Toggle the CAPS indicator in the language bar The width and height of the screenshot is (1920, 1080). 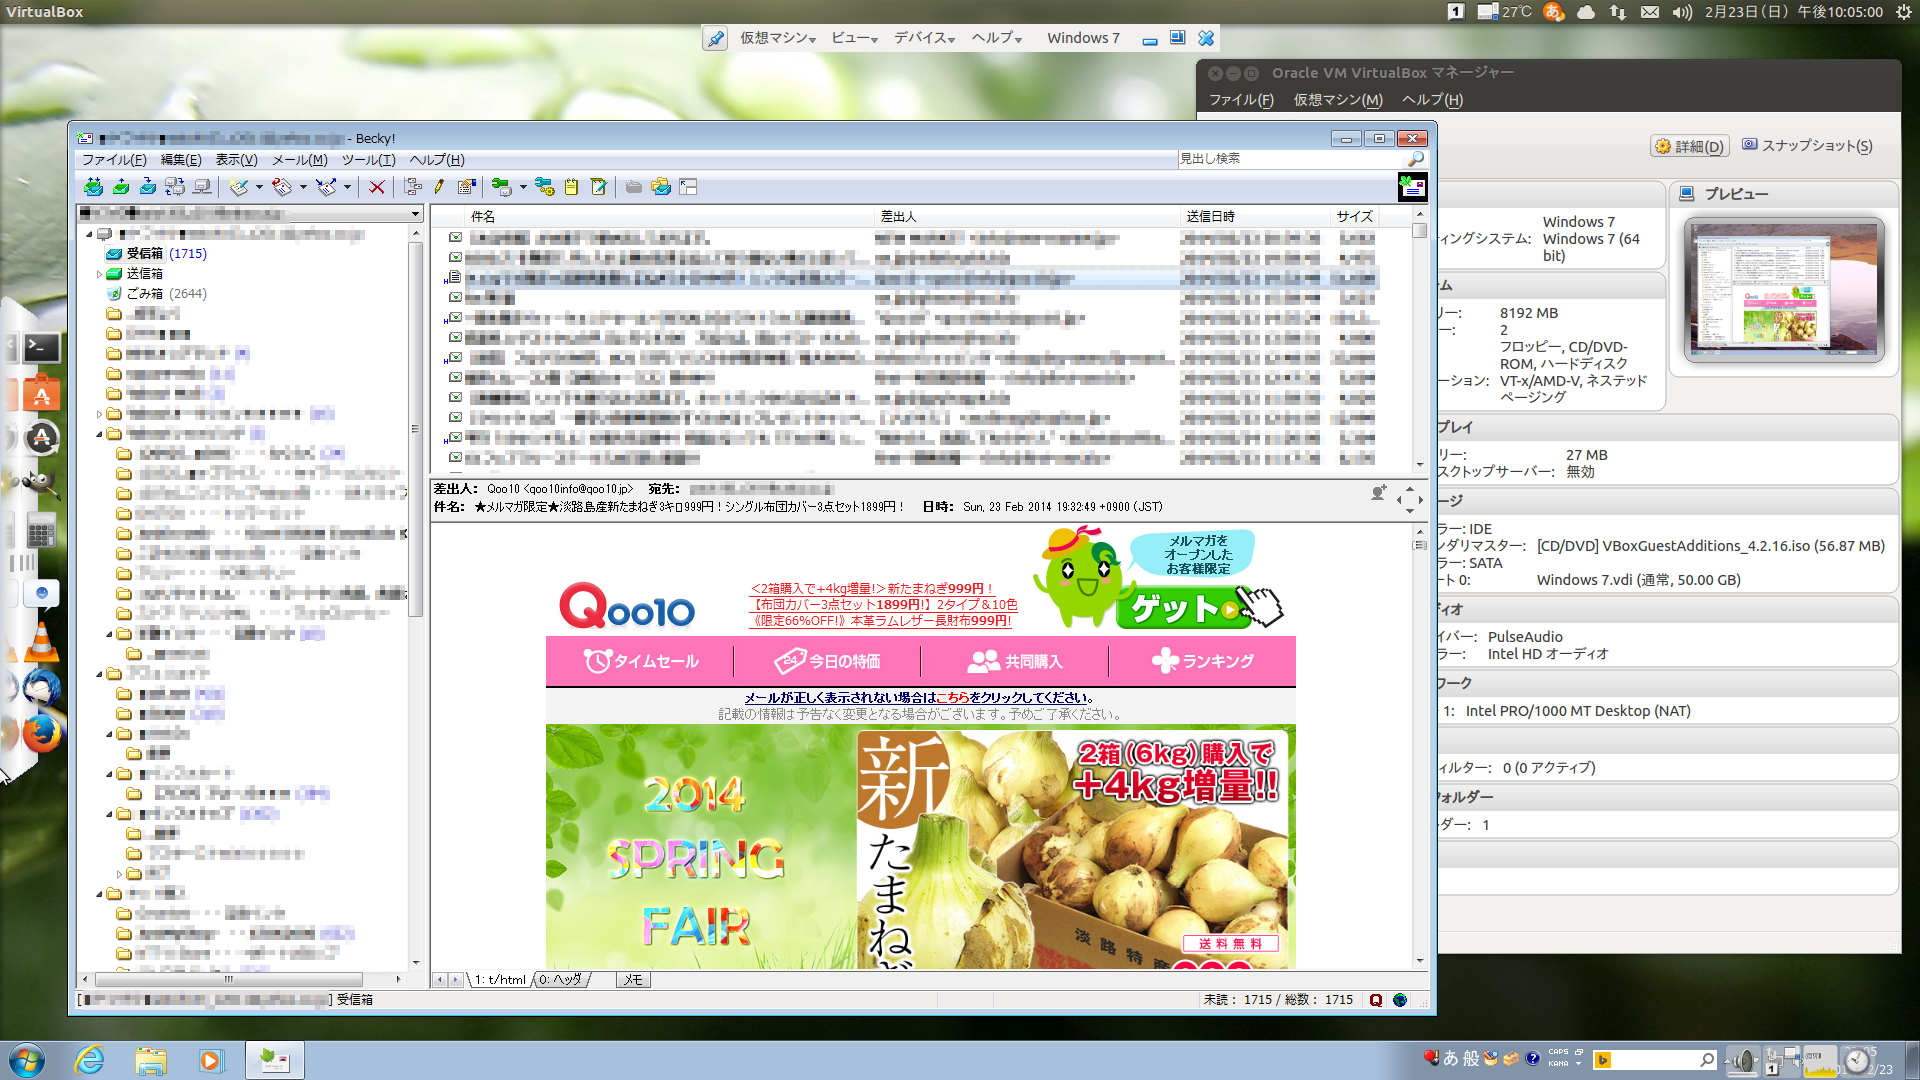(x=1558, y=1052)
